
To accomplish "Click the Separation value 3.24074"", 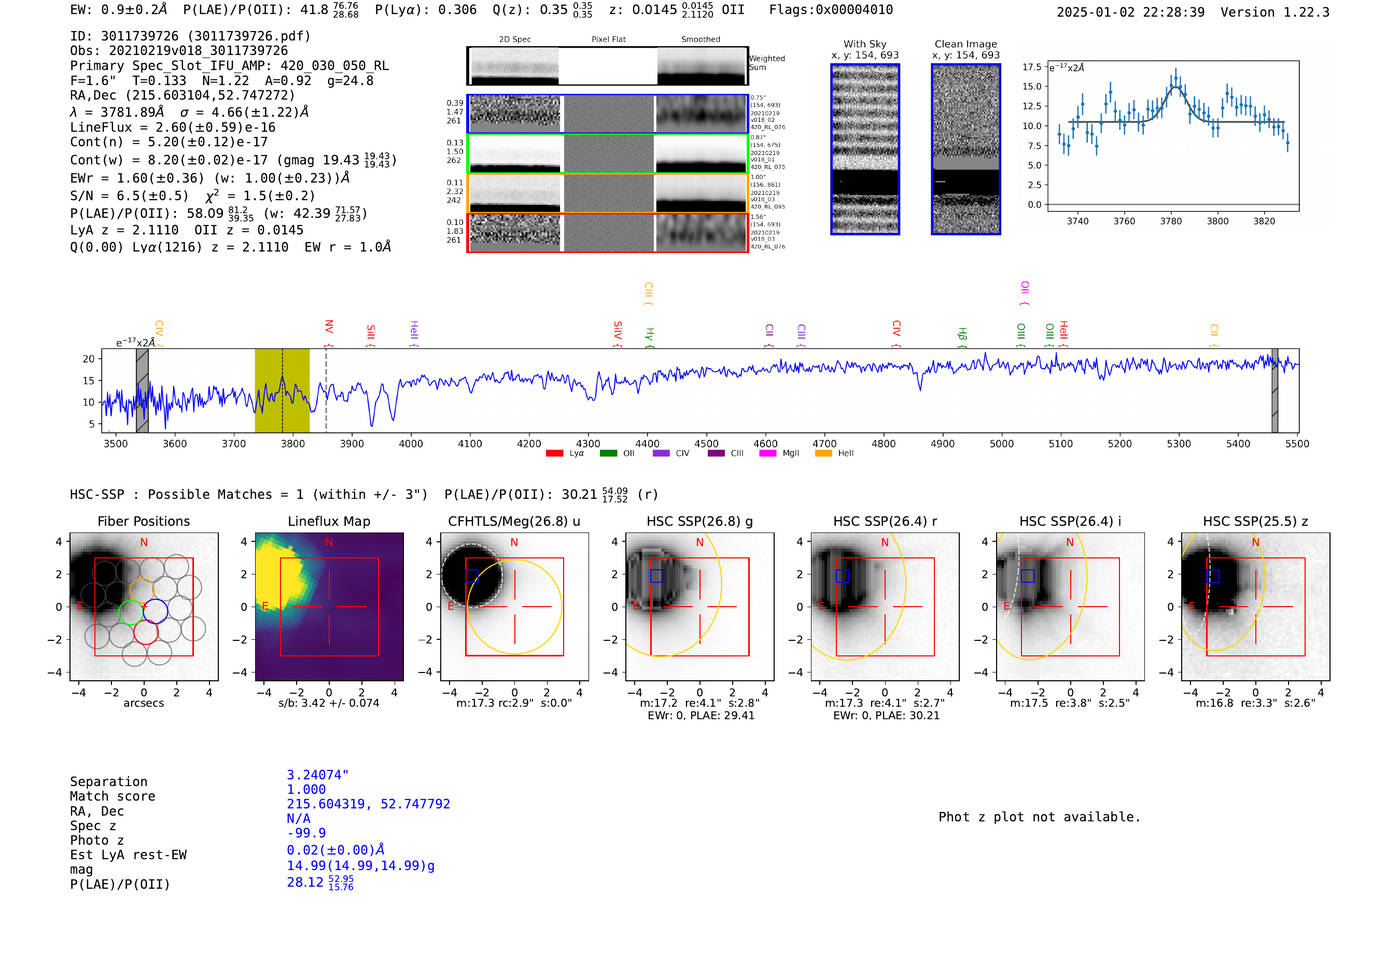I will tap(318, 775).
